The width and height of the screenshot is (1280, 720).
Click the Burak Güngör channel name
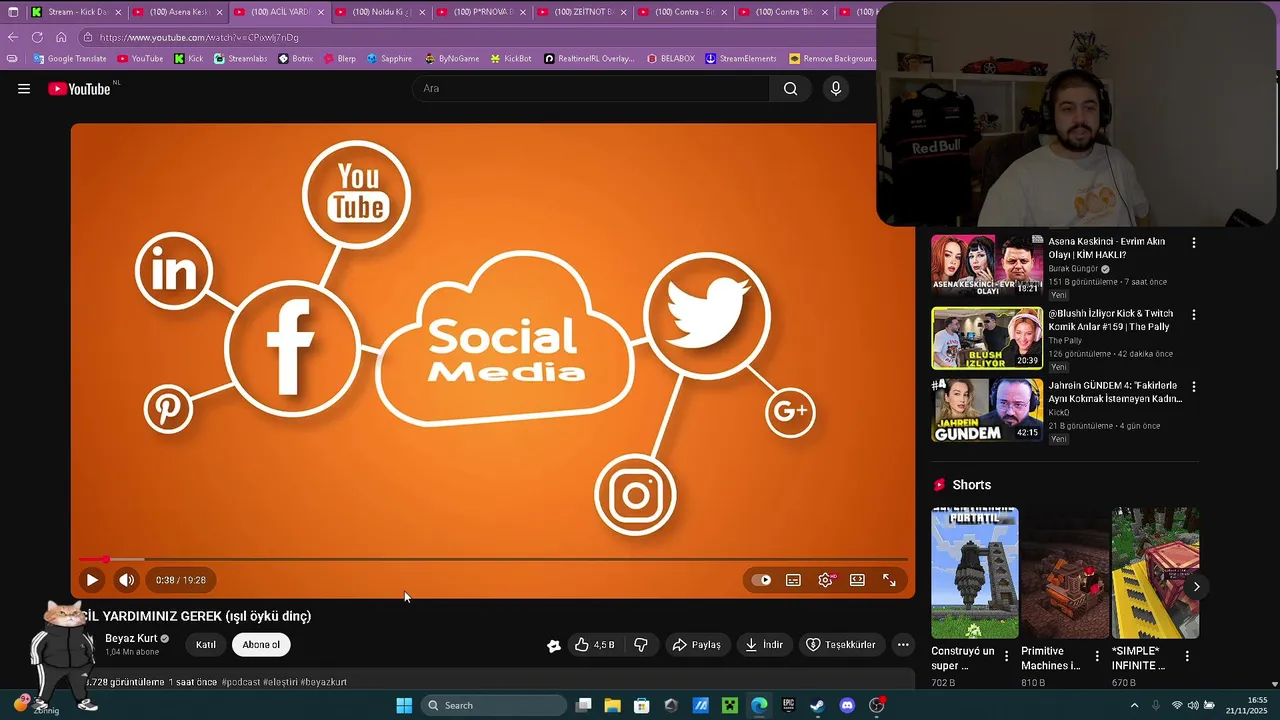[1073, 269]
